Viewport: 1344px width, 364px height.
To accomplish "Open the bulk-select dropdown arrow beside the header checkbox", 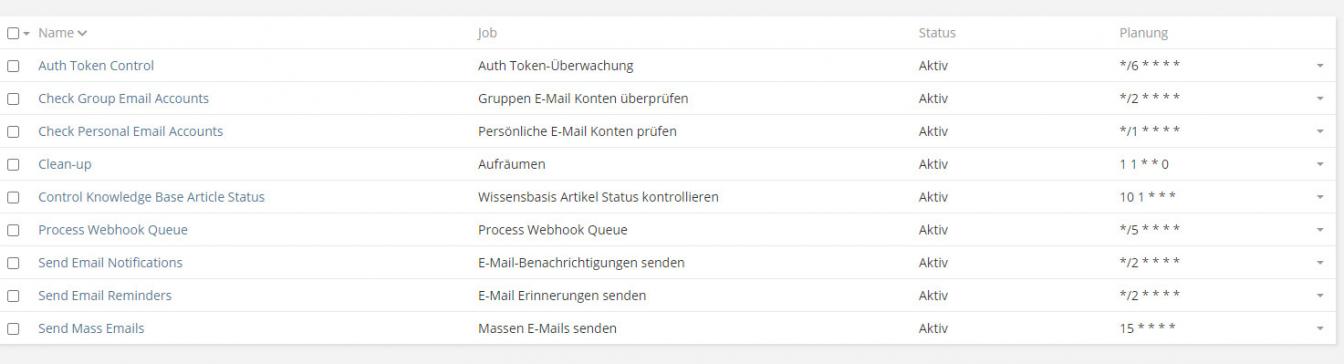I will point(26,34).
